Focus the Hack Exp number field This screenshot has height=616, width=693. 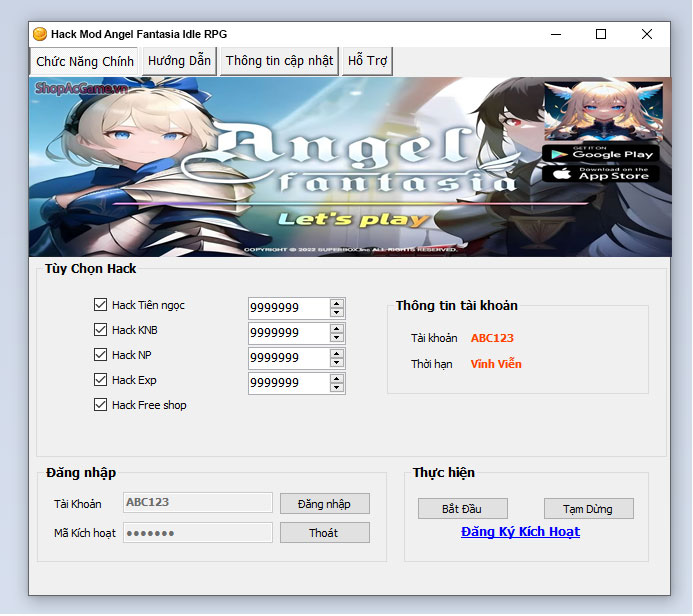[289, 383]
